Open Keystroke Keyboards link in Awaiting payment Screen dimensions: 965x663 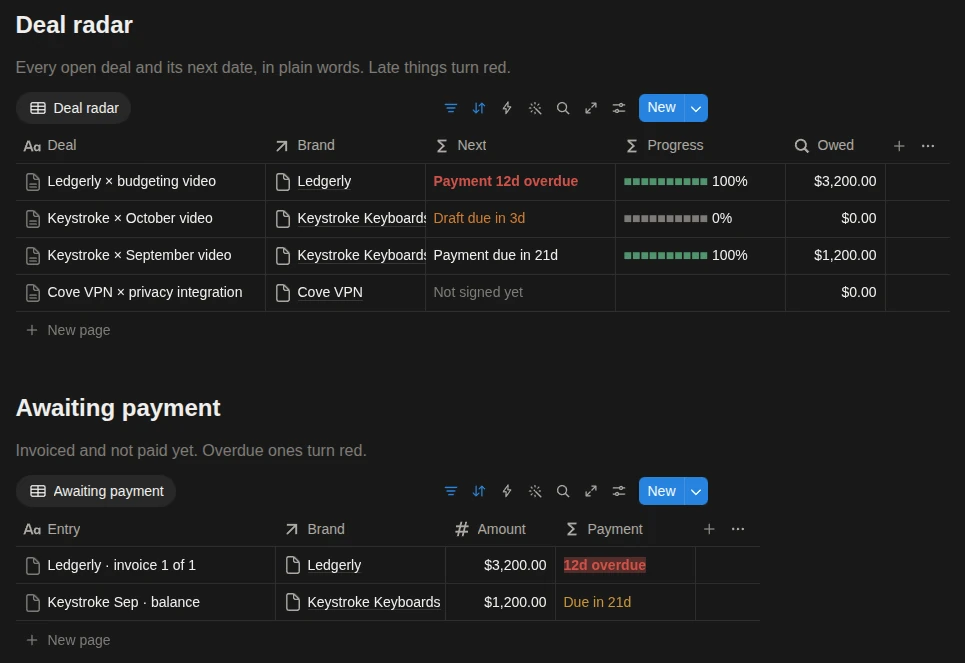[374, 602]
